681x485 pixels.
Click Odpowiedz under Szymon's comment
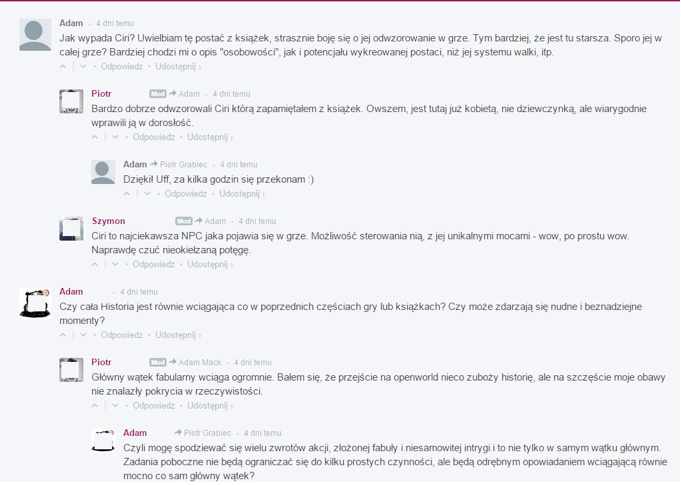point(153,264)
